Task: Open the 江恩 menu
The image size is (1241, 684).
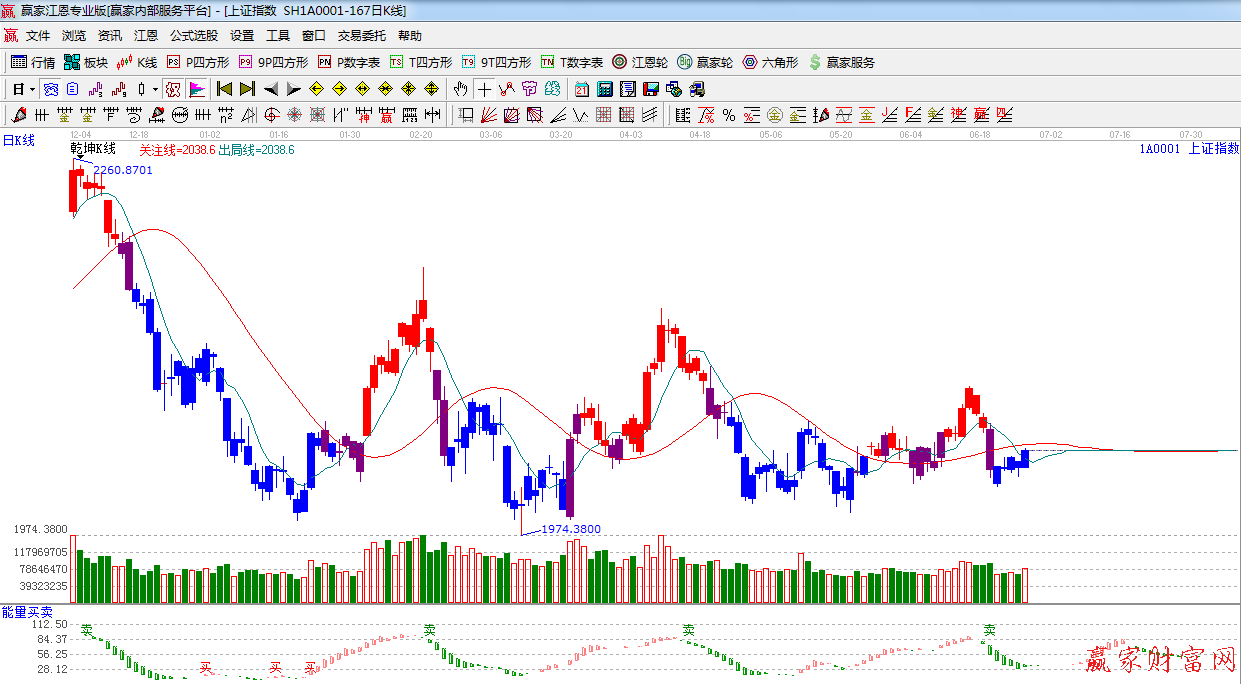Action: coord(146,36)
